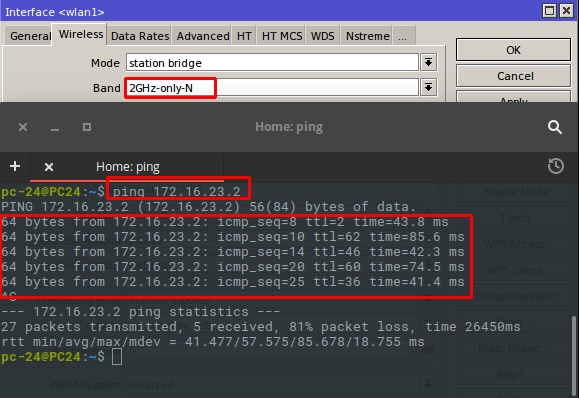Open the Advanced tab

[203, 36]
